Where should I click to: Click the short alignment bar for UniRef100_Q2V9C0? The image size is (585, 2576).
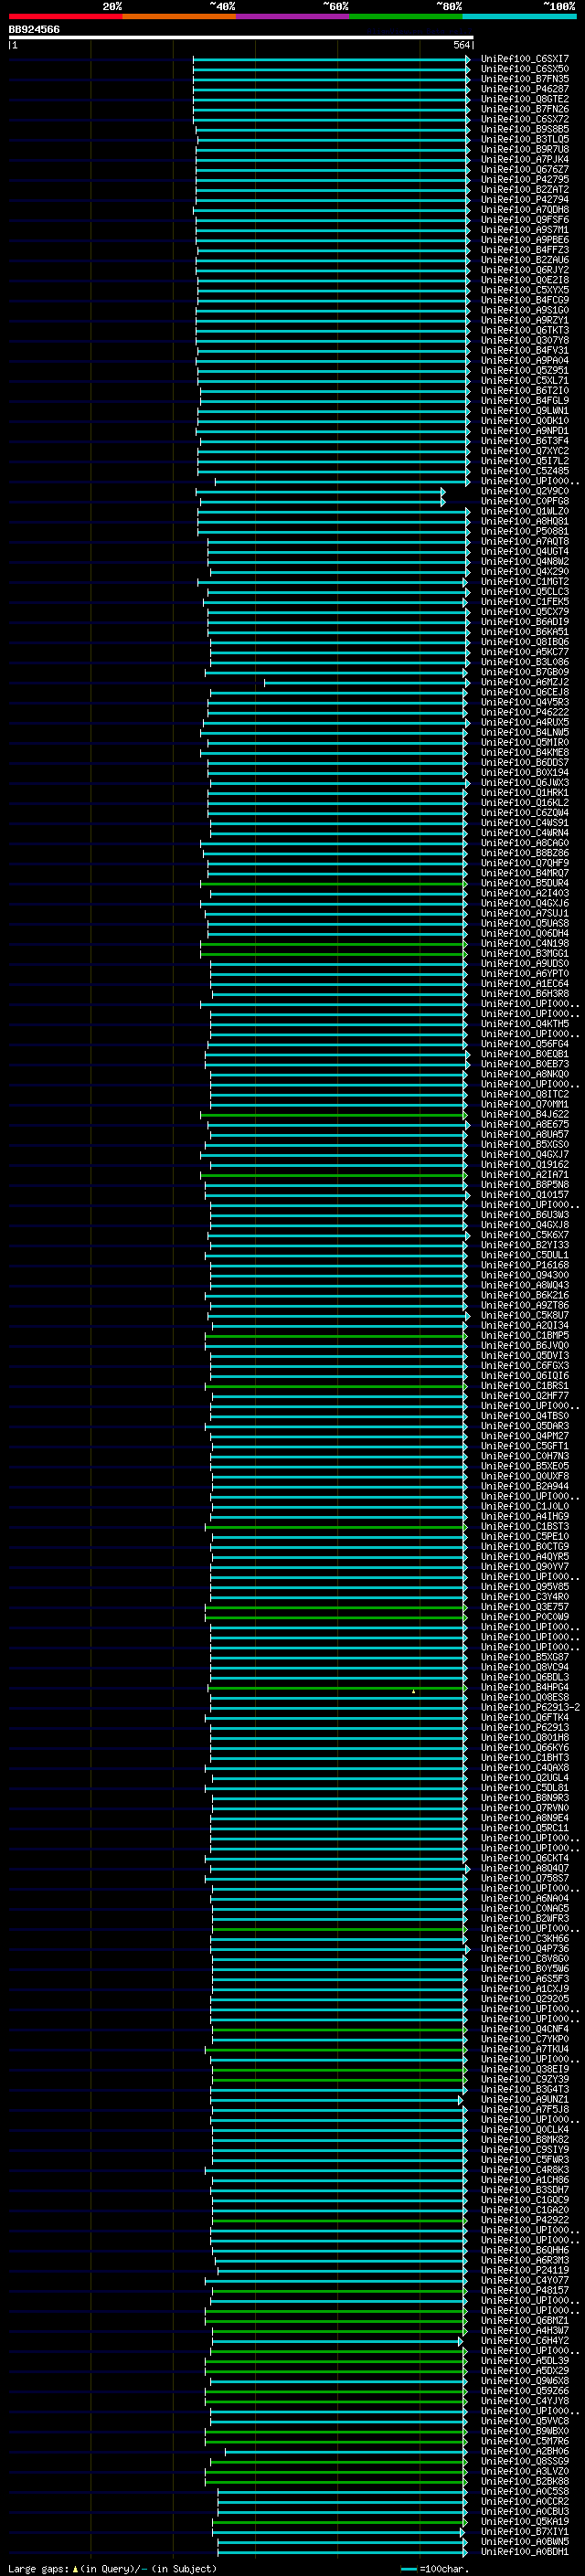[320, 491]
